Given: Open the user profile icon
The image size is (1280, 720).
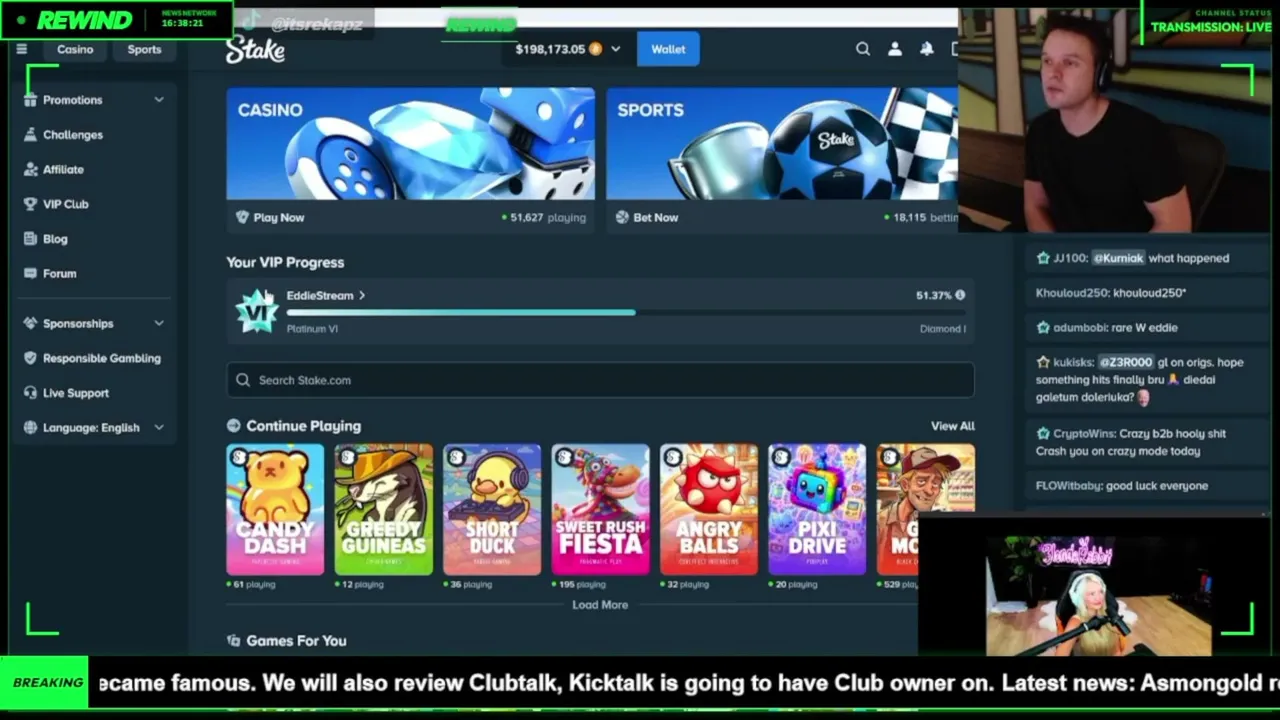Looking at the screenshot, I should point(895,49).
